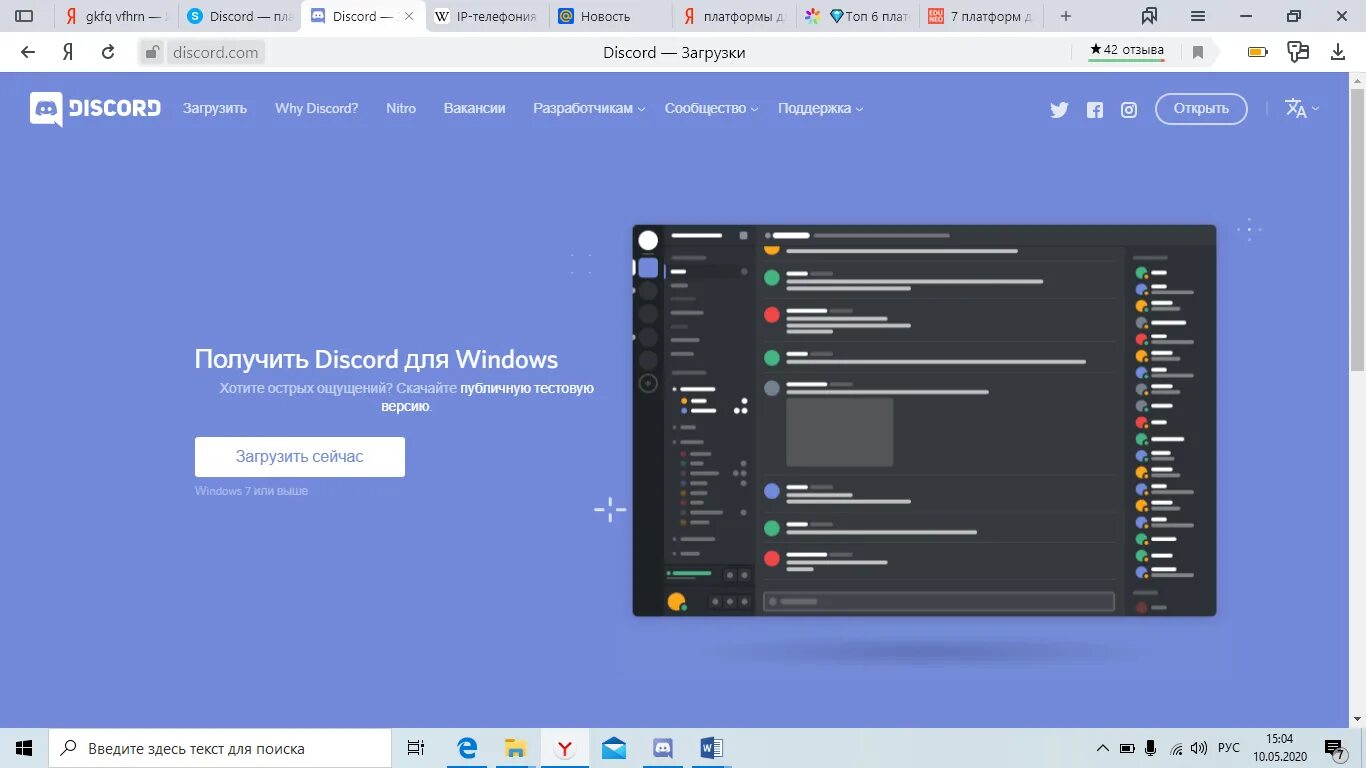Switch to the Новость tab
Screen dimensions: 1366x768
[610, 16]
